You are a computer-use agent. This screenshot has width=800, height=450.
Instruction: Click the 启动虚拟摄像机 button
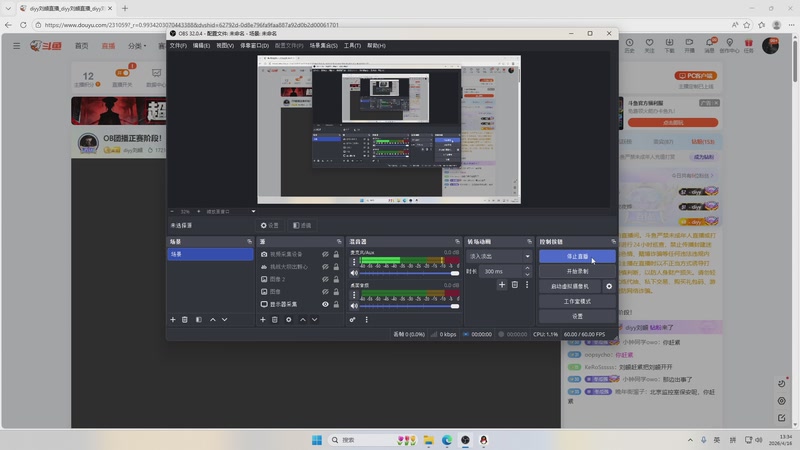pos(570,286)
